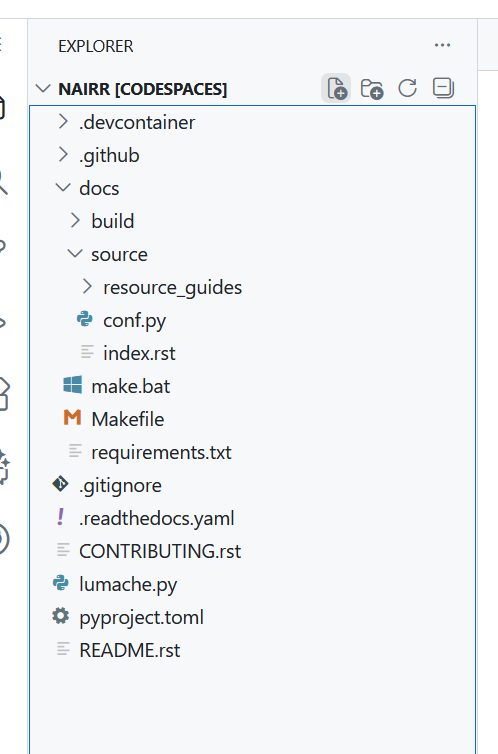Viewport: 498px width, 754px height.
Task: Collapse the docs folder
Action: 252,188
